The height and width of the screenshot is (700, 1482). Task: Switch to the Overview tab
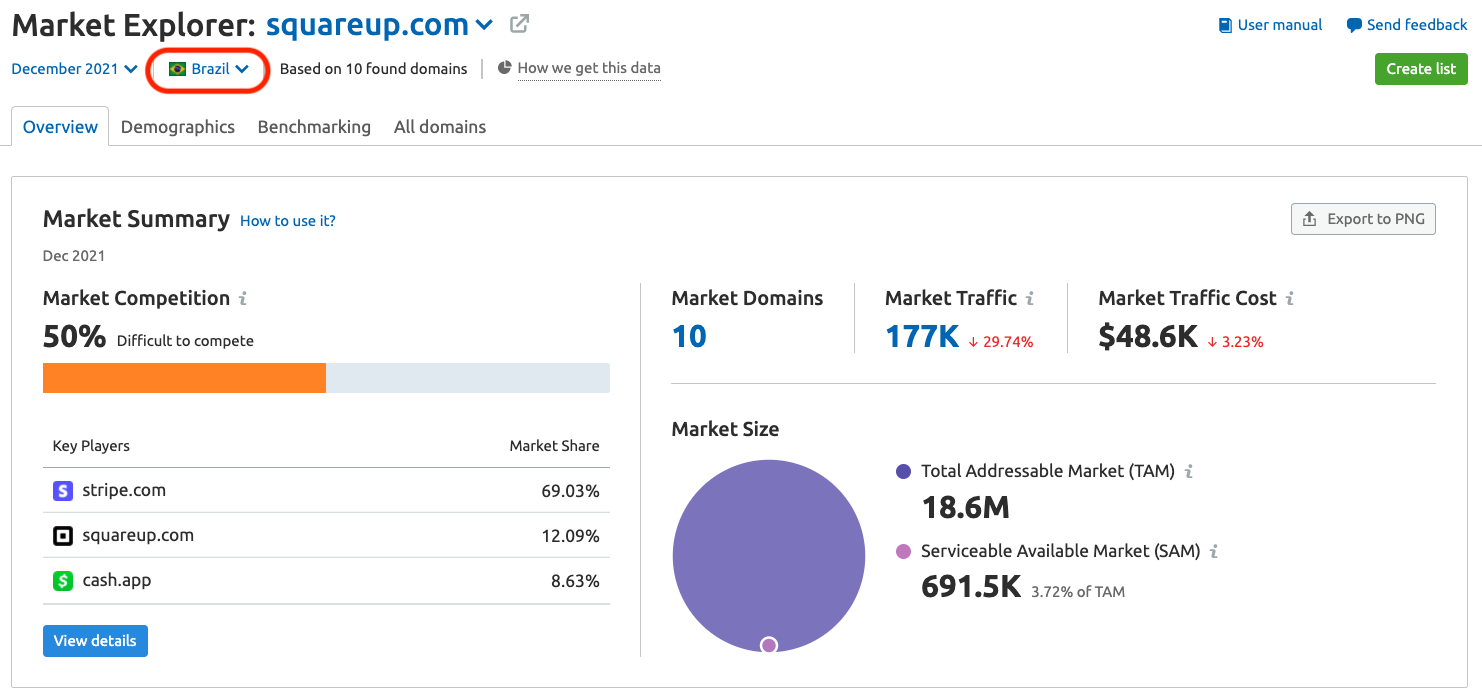point(60,127)
